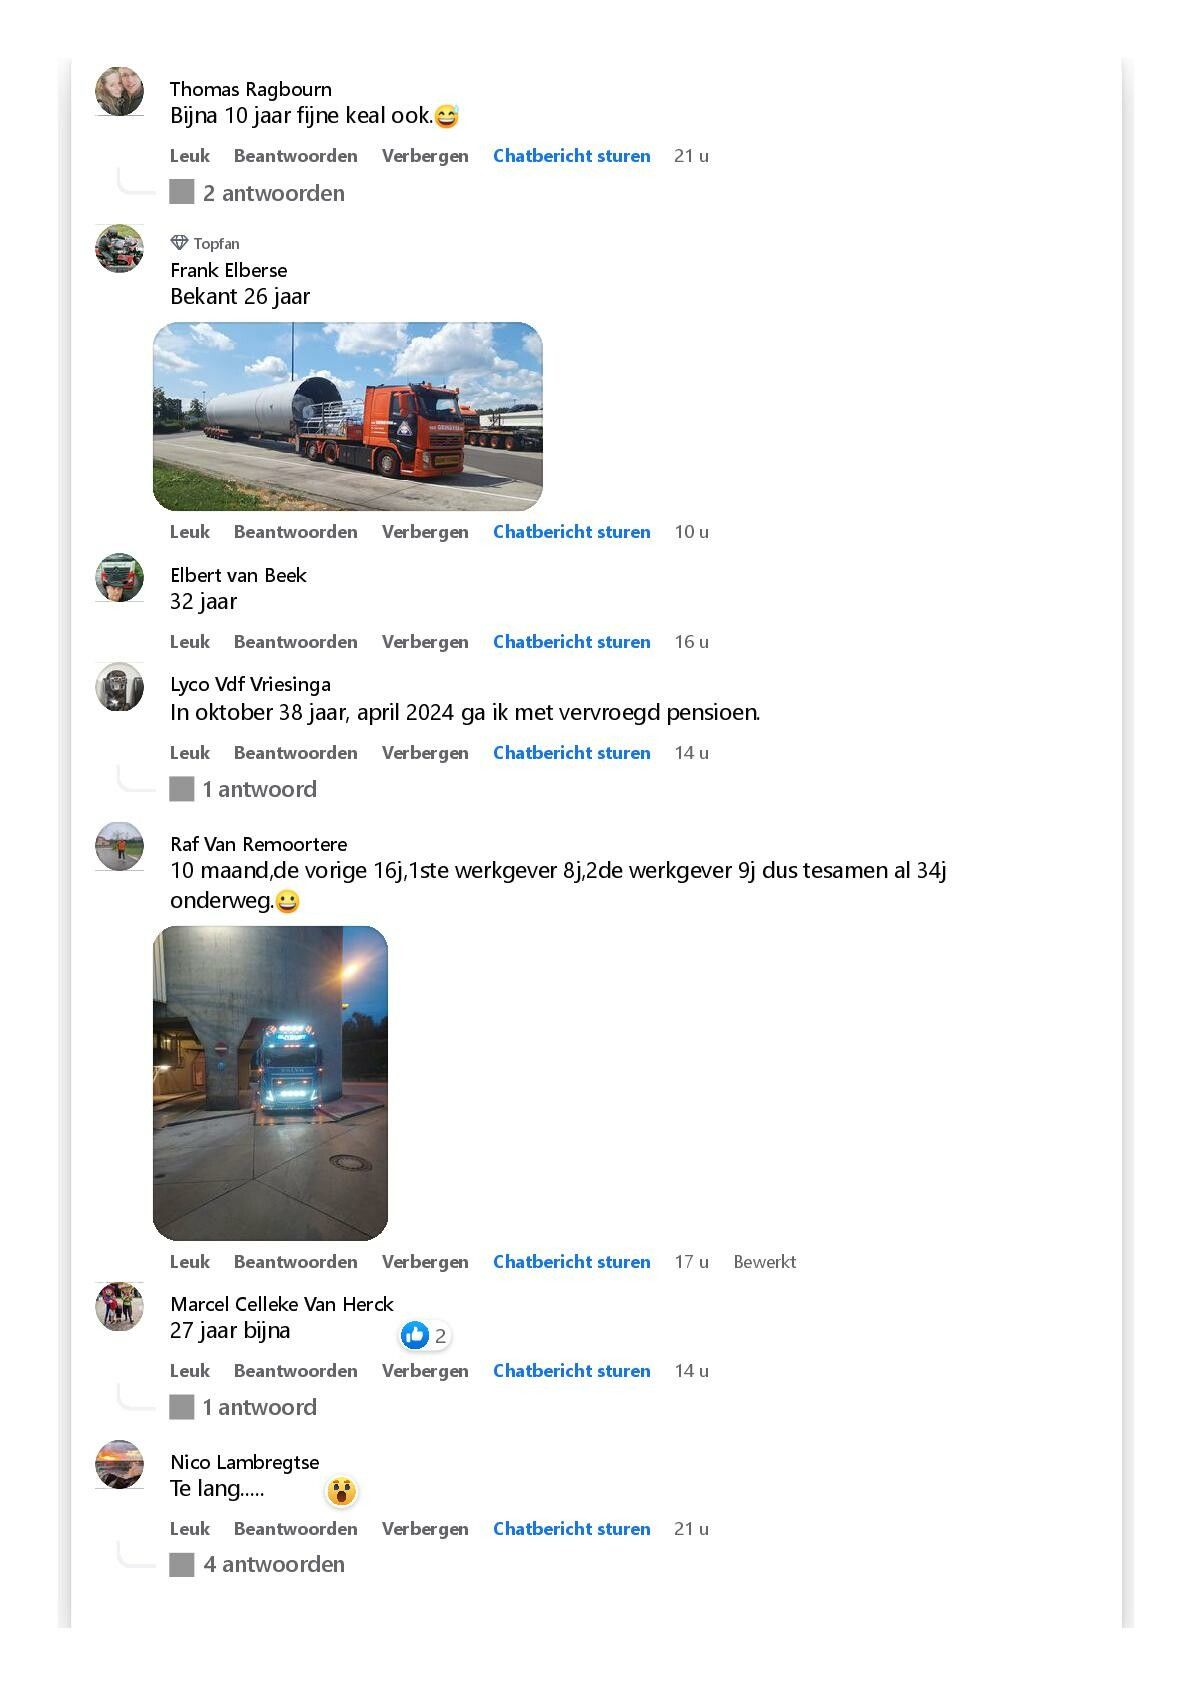
Task: Show 1 antwoord under Marcel Celleke Van Herck
Action: tap(243, 1407)
